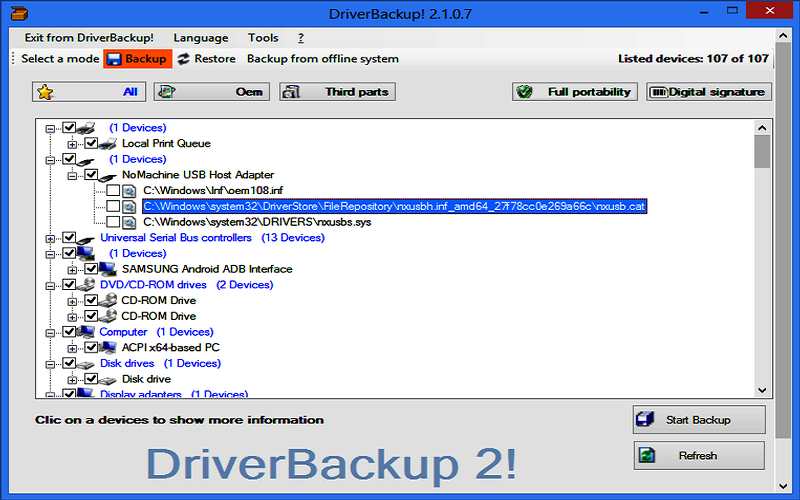Click the NoMachine USB Host Adapter device icon

click(108, 175)
